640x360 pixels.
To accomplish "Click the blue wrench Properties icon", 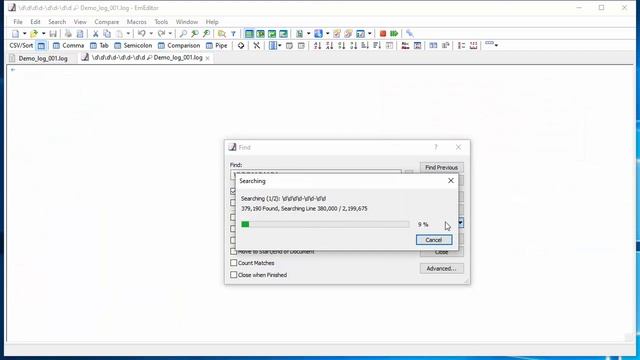I will [410, 33].
